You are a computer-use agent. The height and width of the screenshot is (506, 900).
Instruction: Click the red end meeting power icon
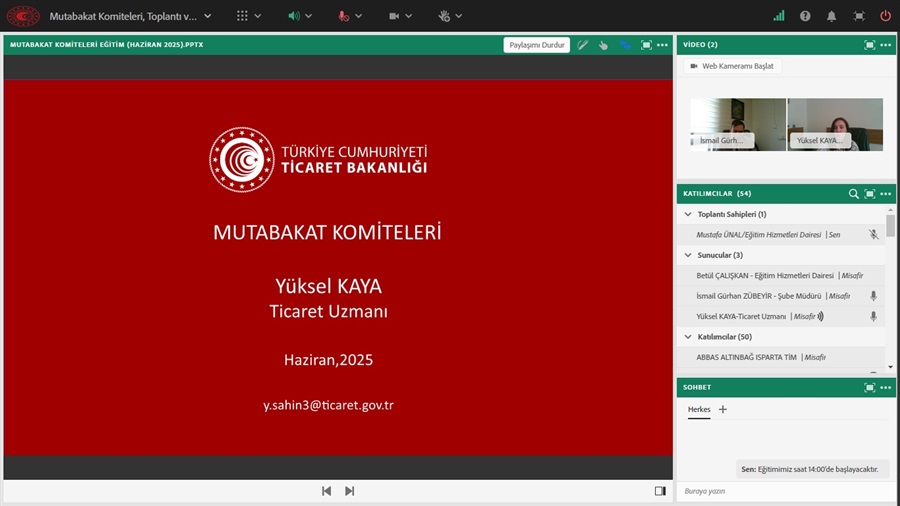(885, 16)
